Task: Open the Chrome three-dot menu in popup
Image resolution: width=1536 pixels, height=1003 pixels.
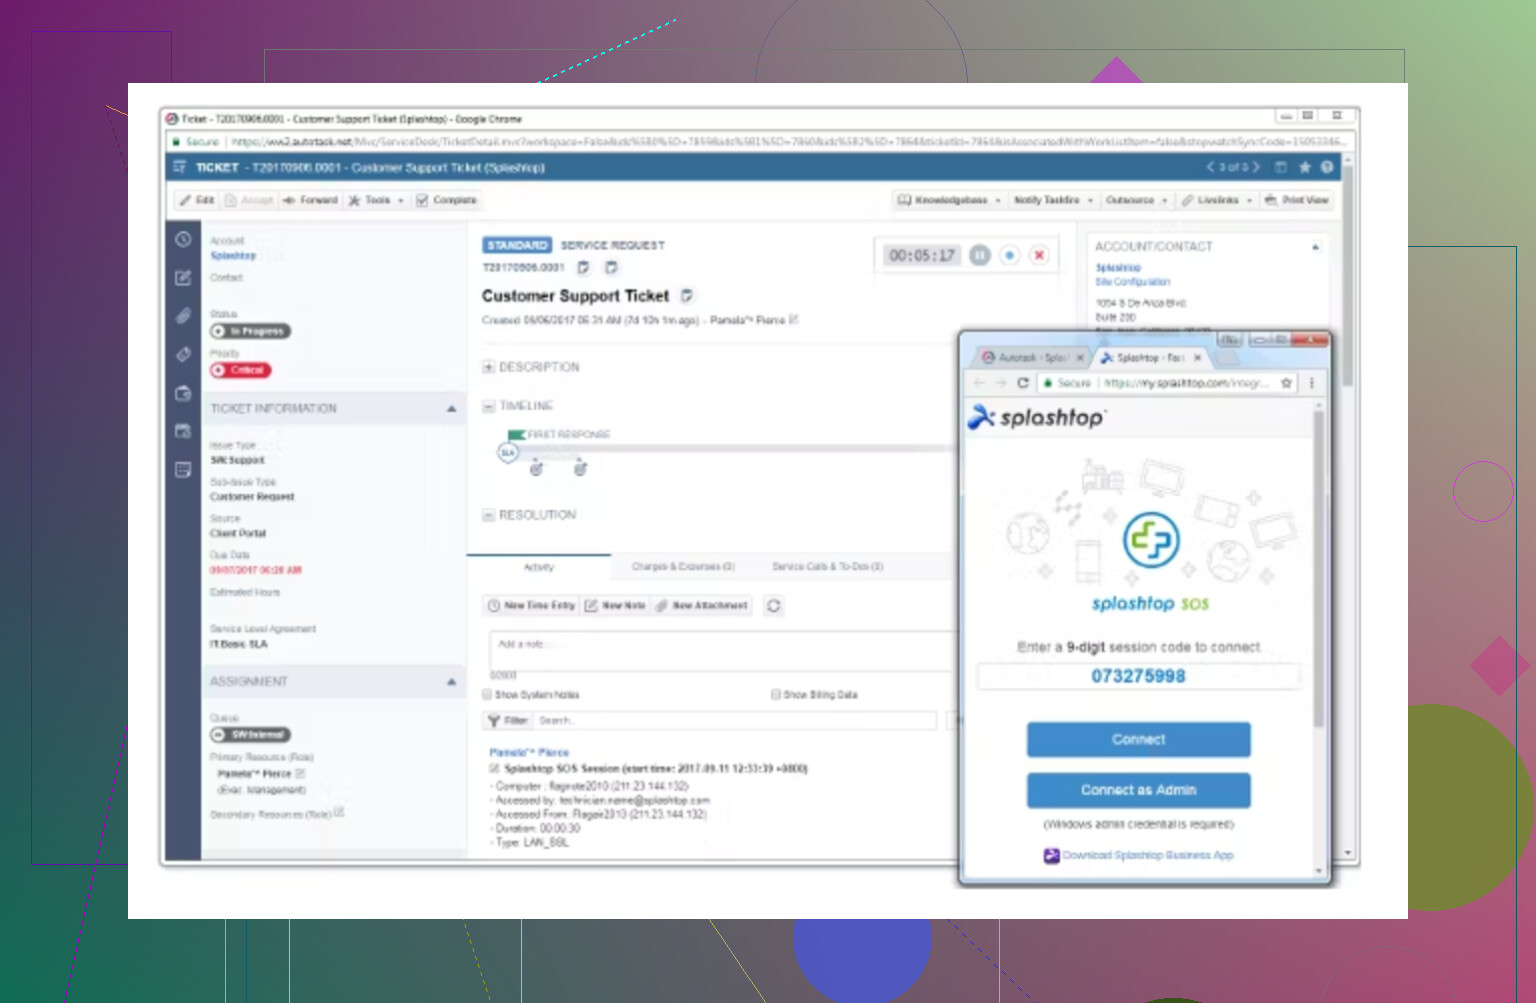Action: click(x=1312, y=383)
